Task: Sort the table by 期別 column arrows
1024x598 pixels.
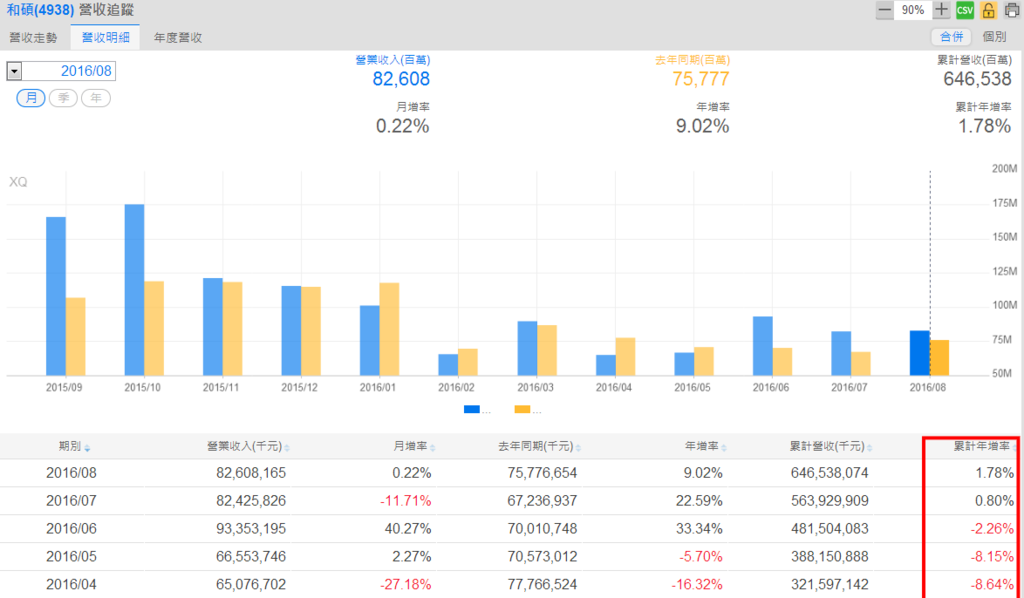Action: pos(88,448)
